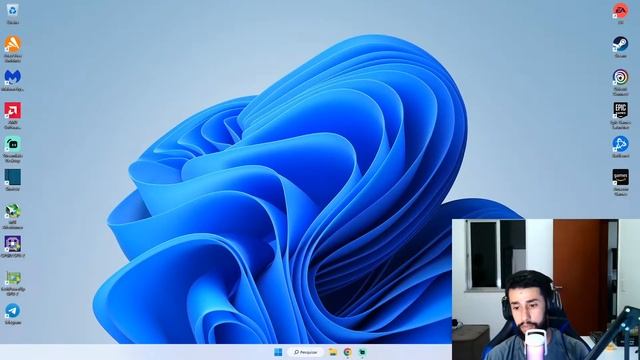This screenshot has width=640, height=360.
Task: Open File Explorer from the taskbar
Action: 333,352
